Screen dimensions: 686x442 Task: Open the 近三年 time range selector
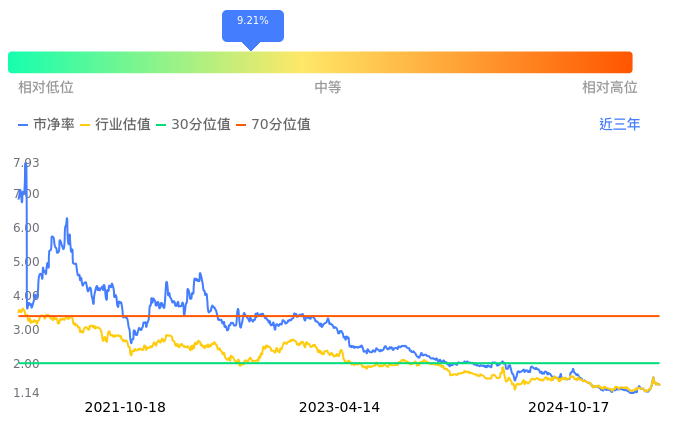coord(619,125)
